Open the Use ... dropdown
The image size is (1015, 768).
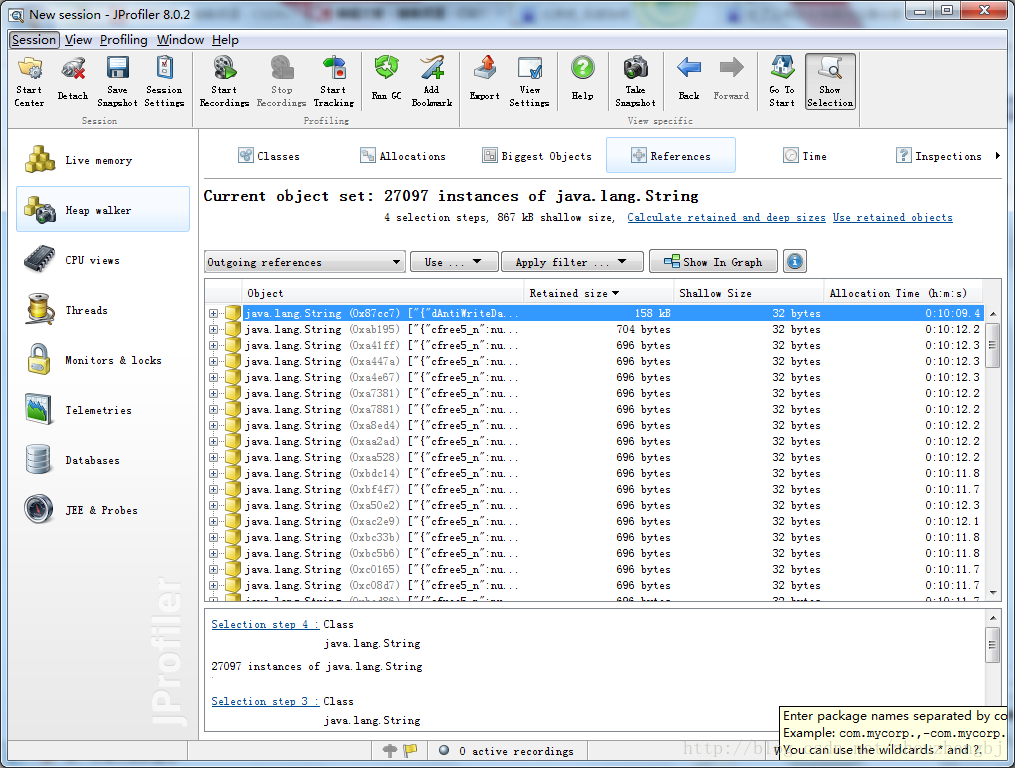tap(454, 262)
